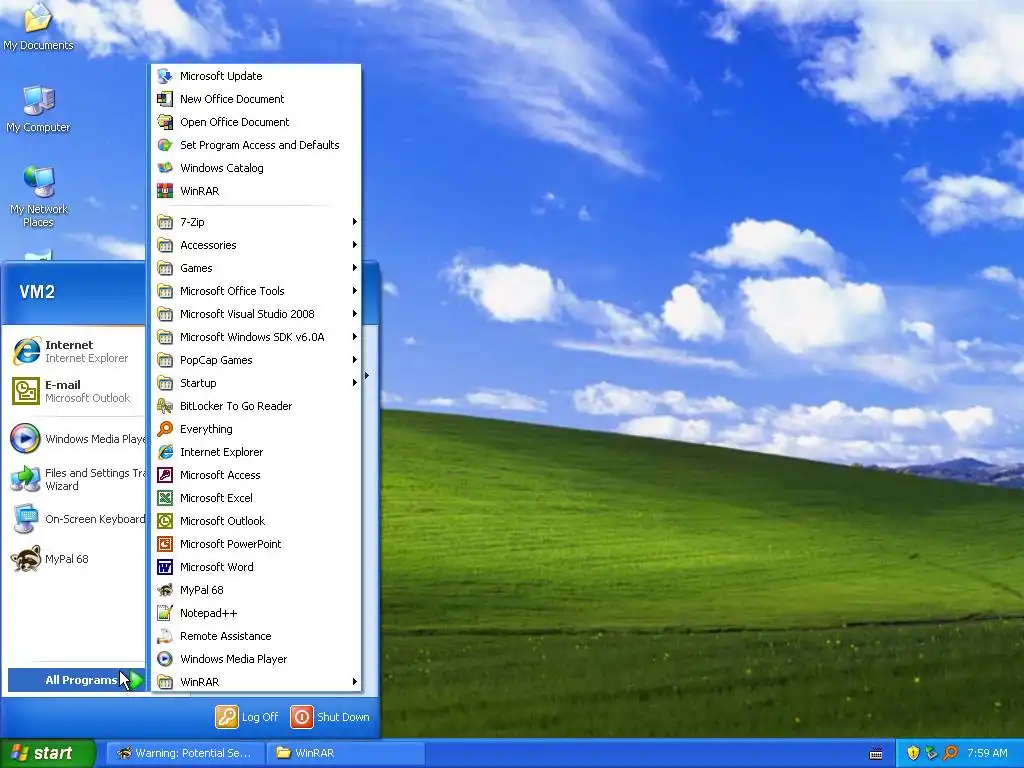The image size is (1024, 768).
Task: Expand the Games submenu
Action: [255, 268]
